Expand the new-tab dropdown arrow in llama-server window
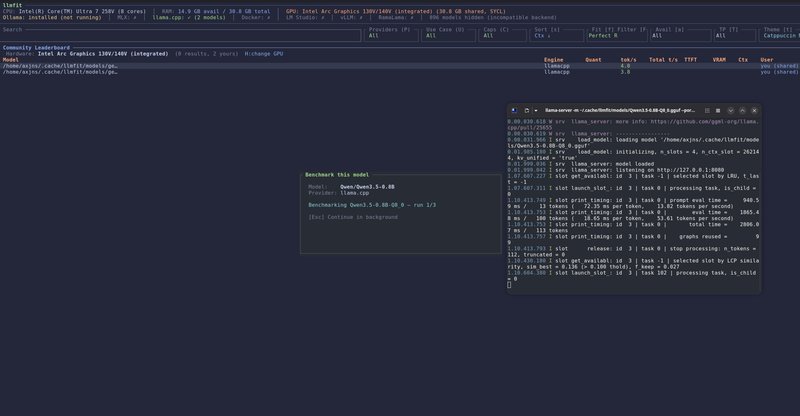The image size is (800, 416). click(x=536, y=110)
